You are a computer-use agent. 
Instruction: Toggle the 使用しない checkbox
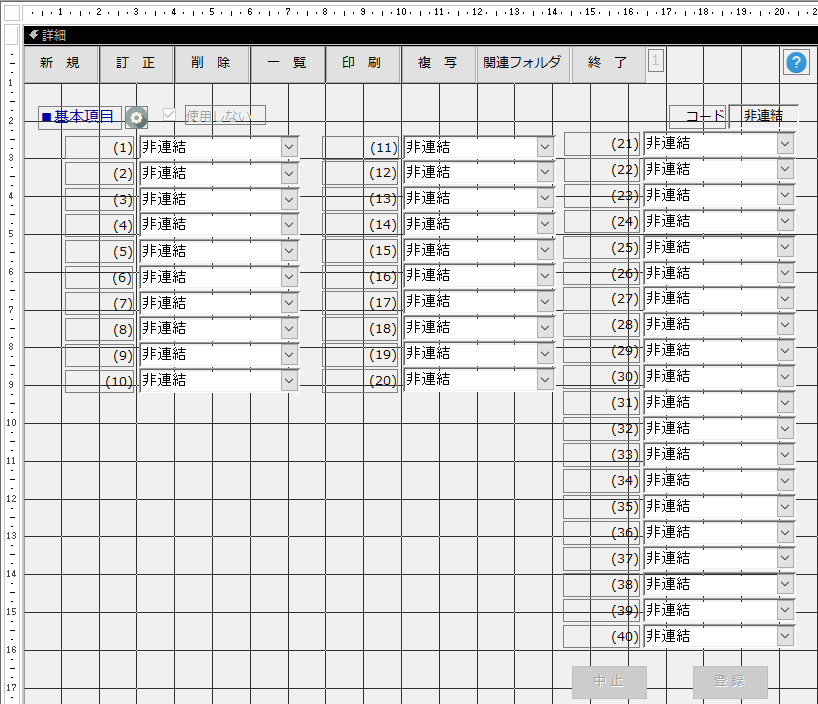169,114
